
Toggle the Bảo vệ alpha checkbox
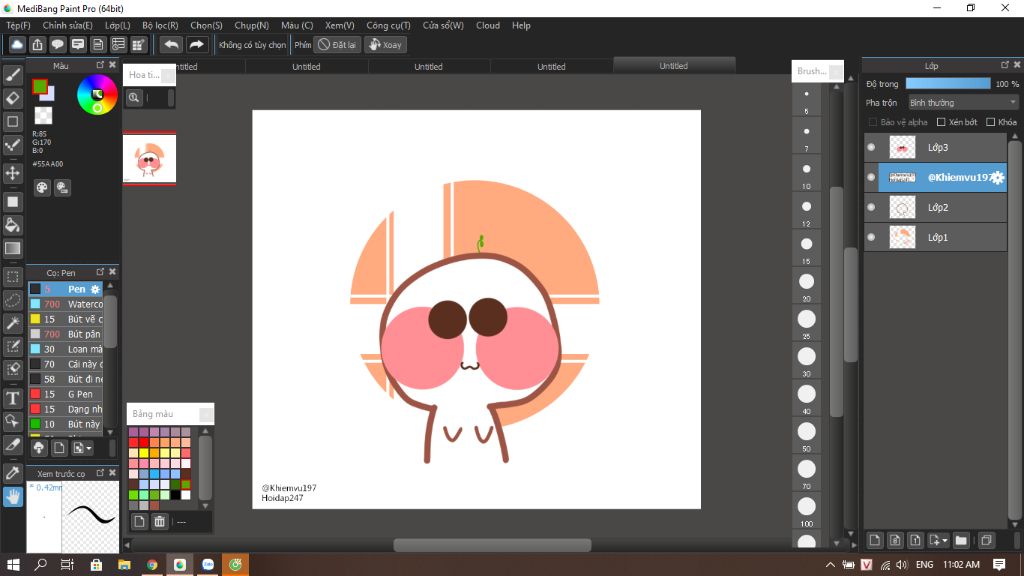coord(873,122)
